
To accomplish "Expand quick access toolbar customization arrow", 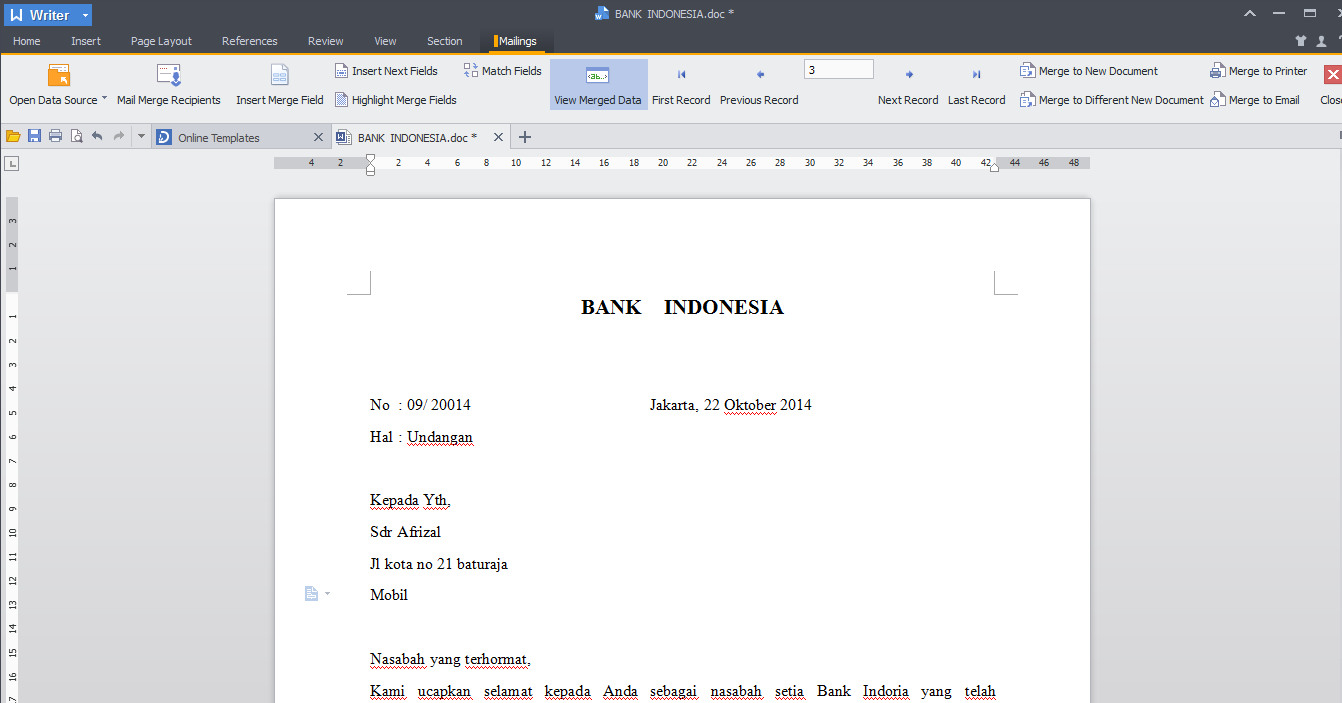I will (141, 136).
